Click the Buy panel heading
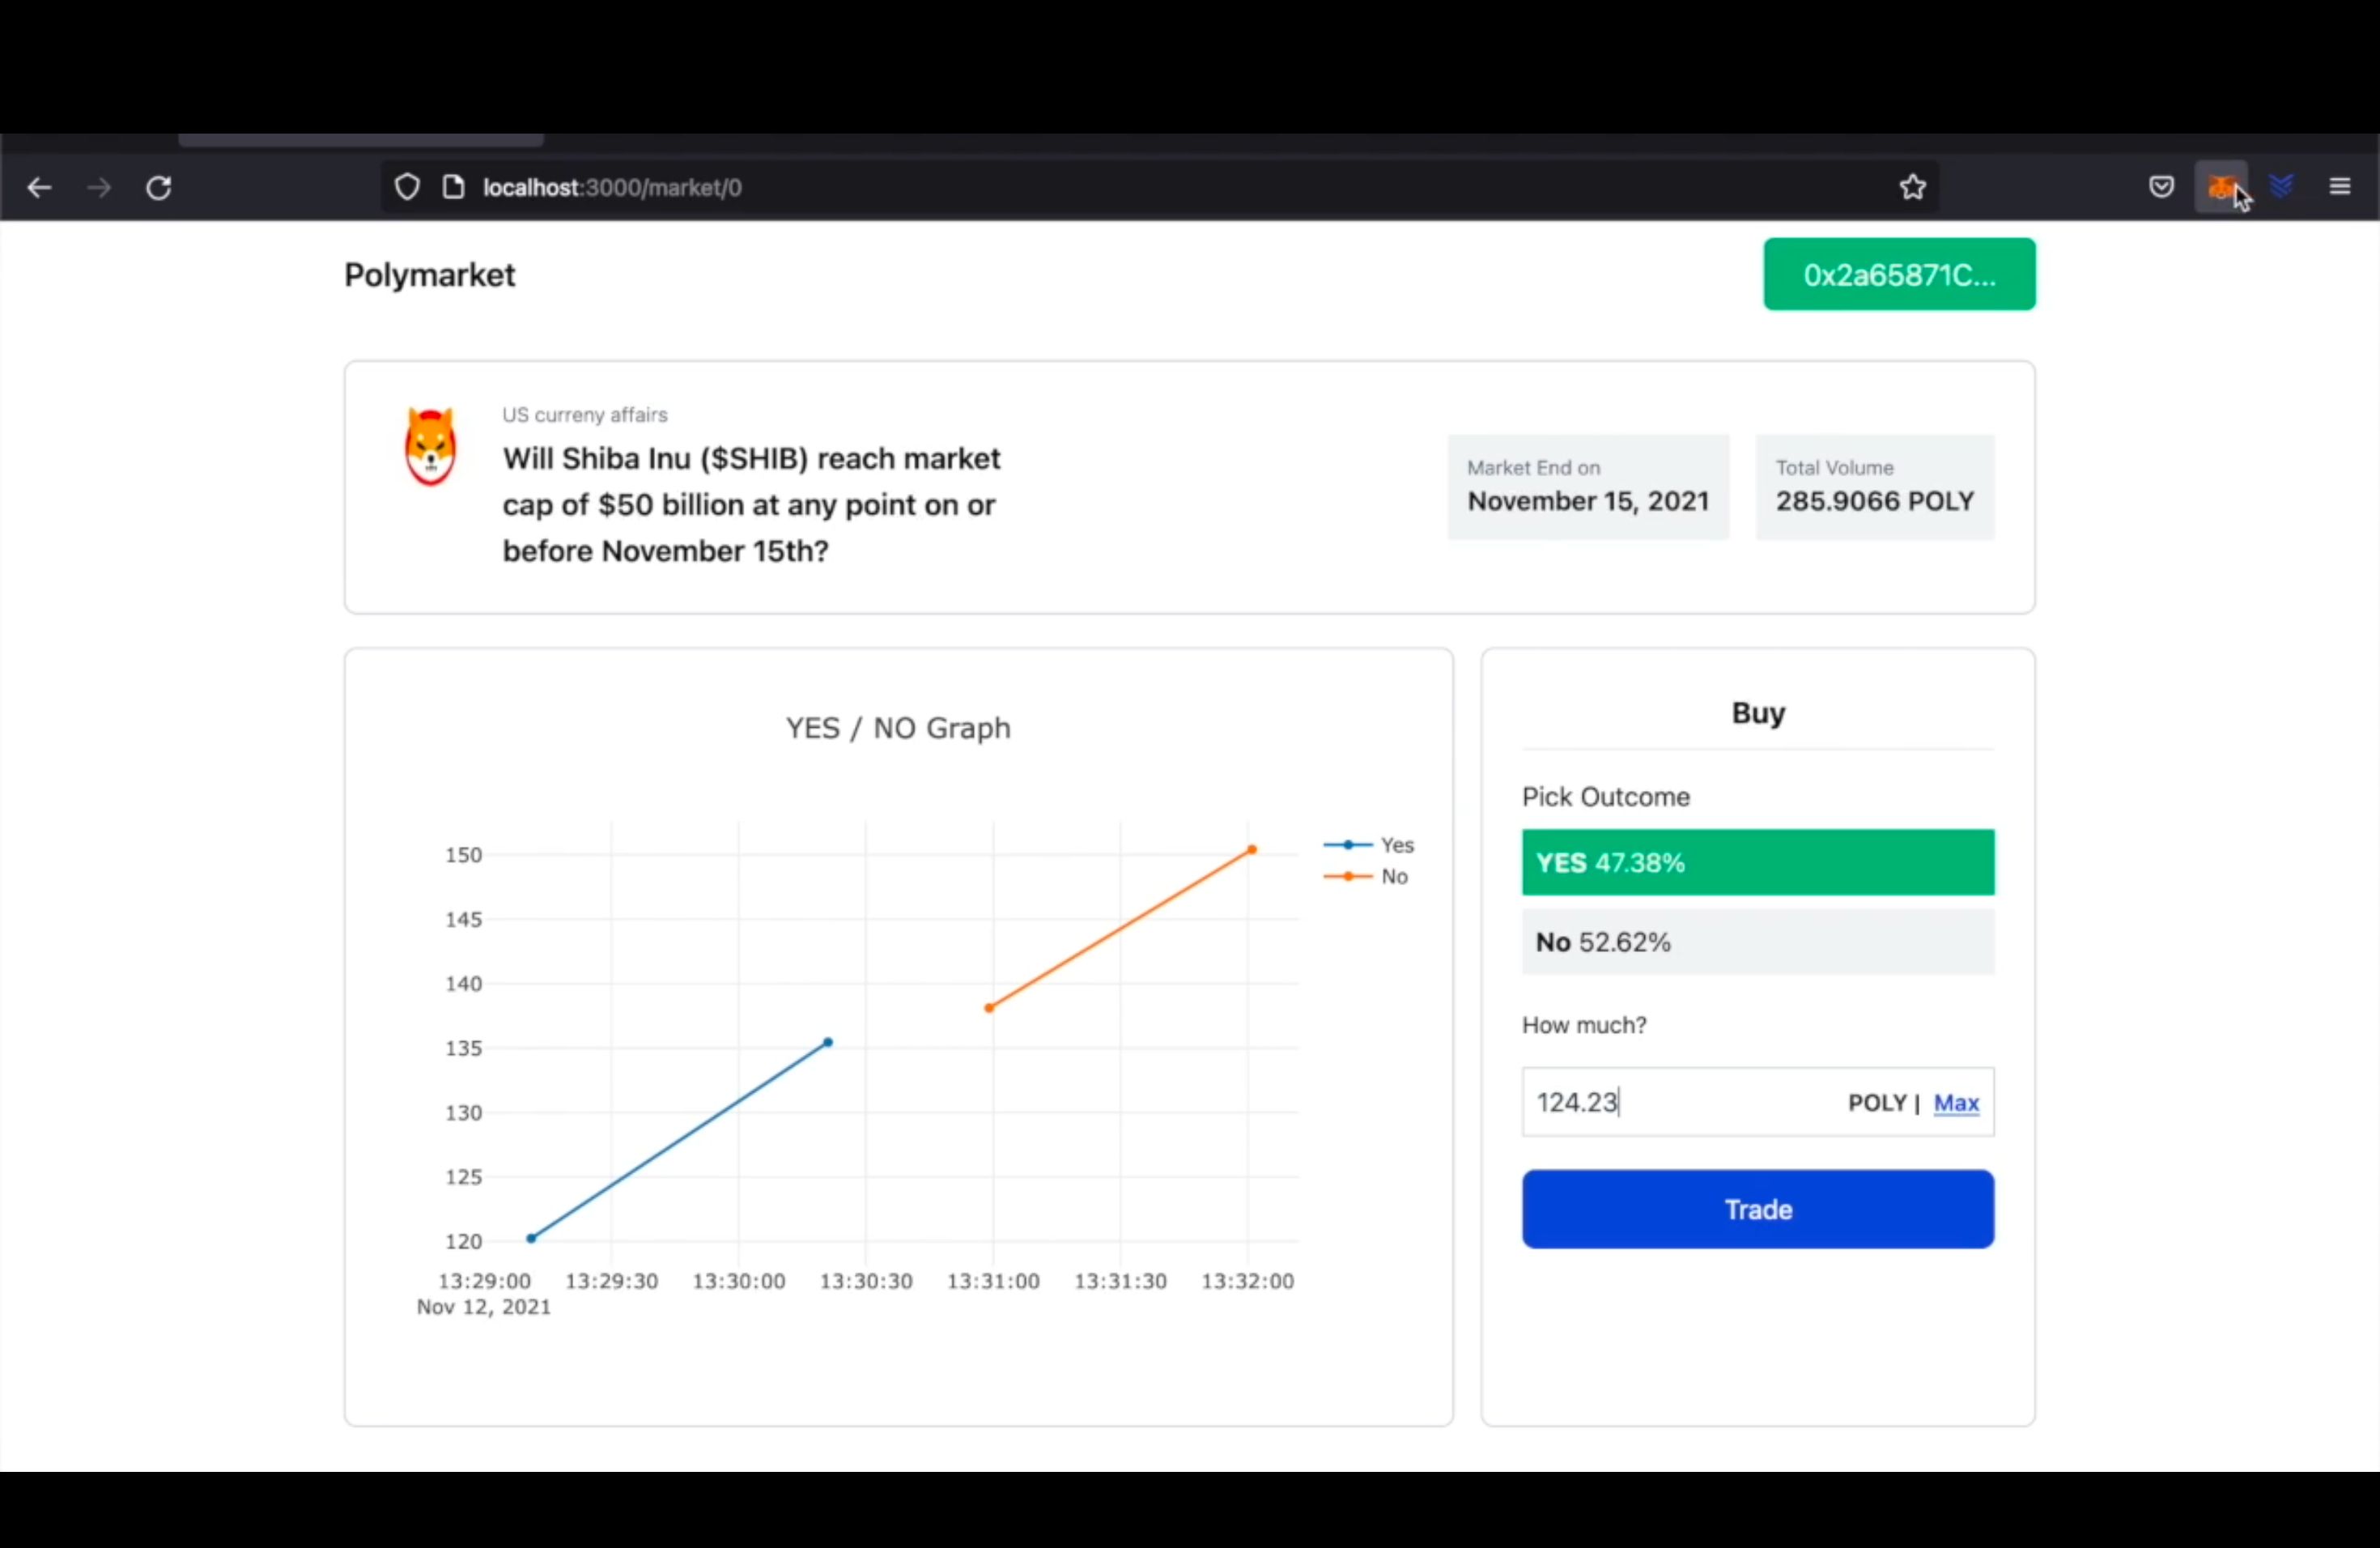2380x1548 pixels. click(1758, 713)
